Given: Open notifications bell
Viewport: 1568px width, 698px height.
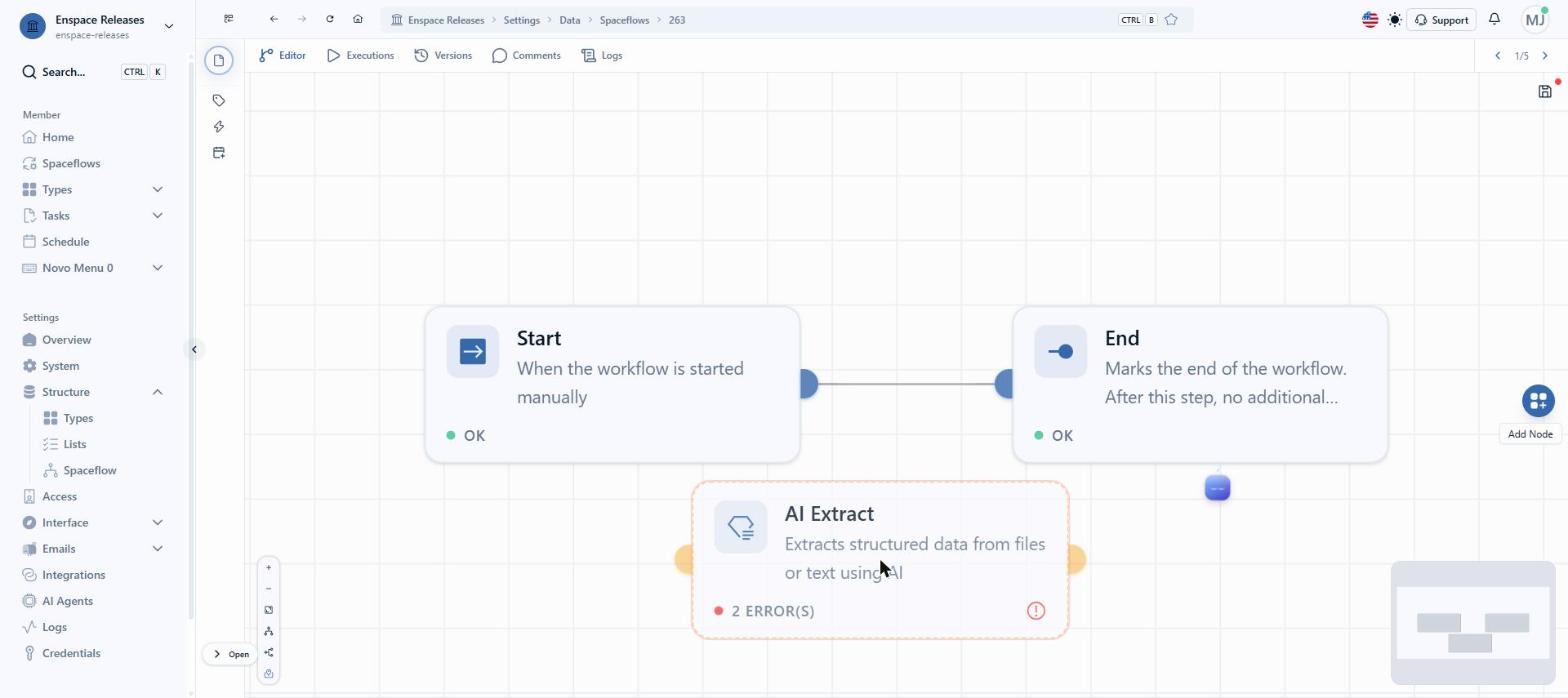Looking at the screenshot, I should tap(1494, 19).
